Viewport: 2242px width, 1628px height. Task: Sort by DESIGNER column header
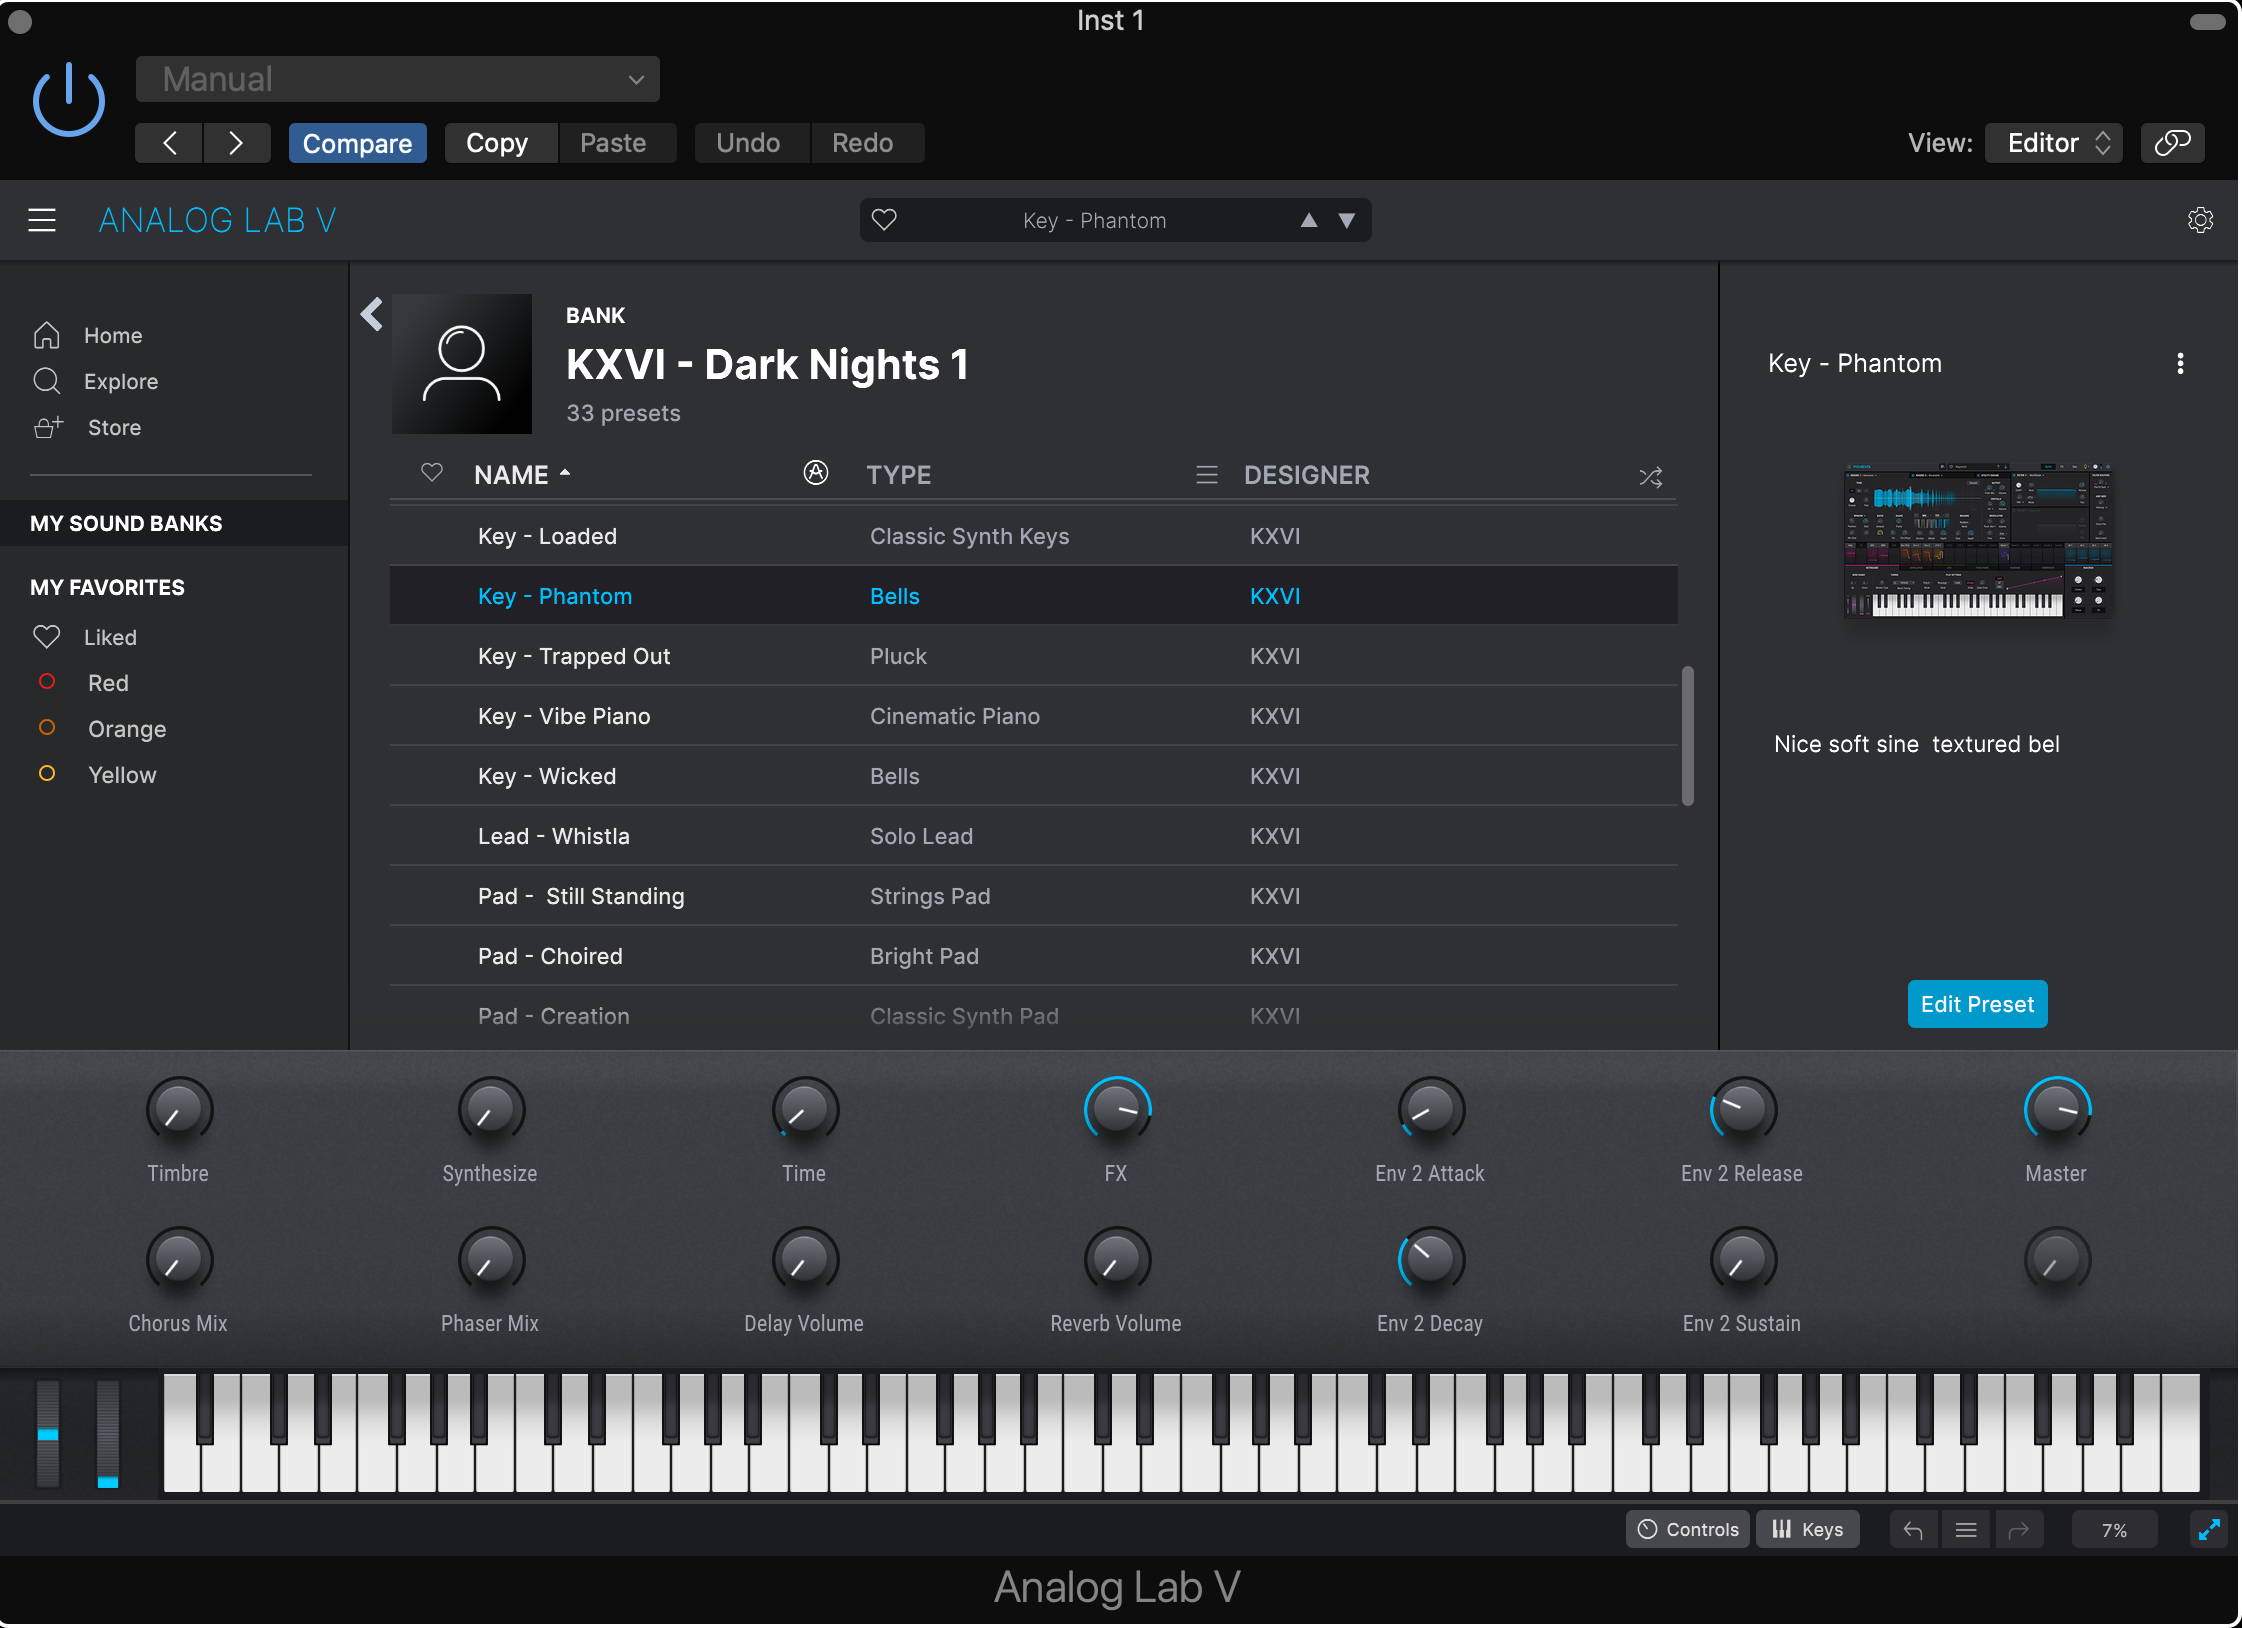pos(1307,475)
